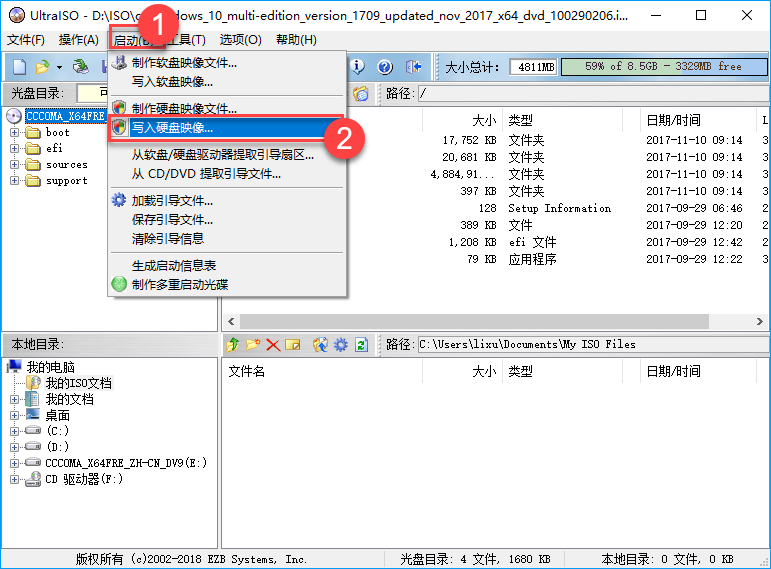Expand the 我的文档 tree node
The width and height of the screenshot is (771, 569).
(14, 399)
